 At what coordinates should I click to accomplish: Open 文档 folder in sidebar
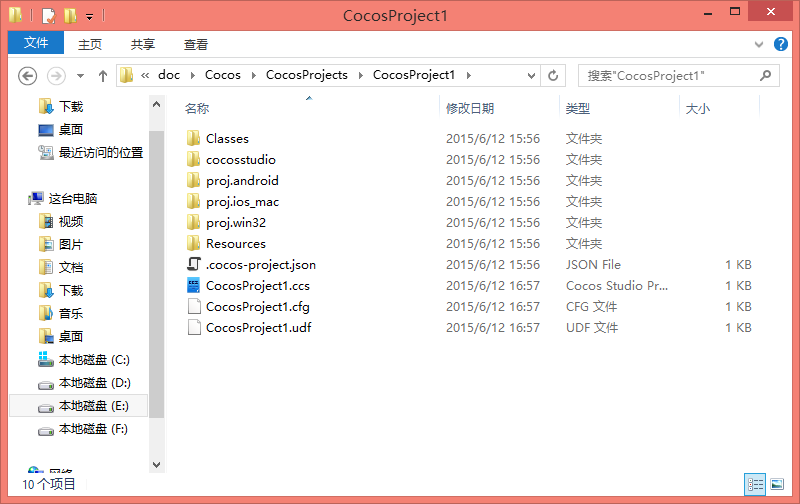point(61,267)
